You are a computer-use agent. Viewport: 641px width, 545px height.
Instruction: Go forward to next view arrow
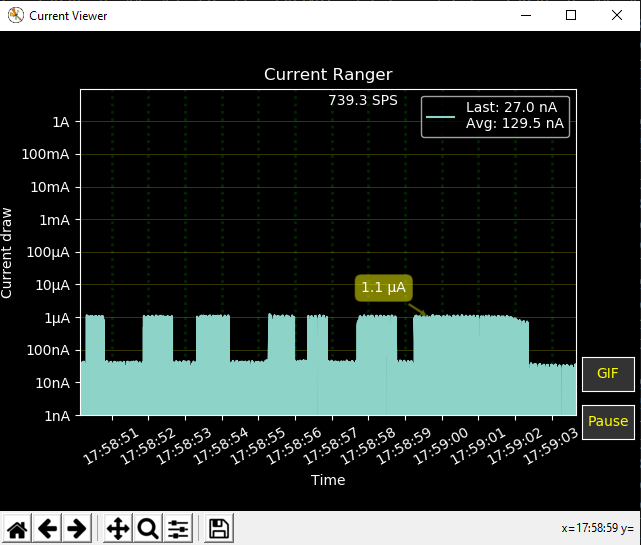(77, 529)
